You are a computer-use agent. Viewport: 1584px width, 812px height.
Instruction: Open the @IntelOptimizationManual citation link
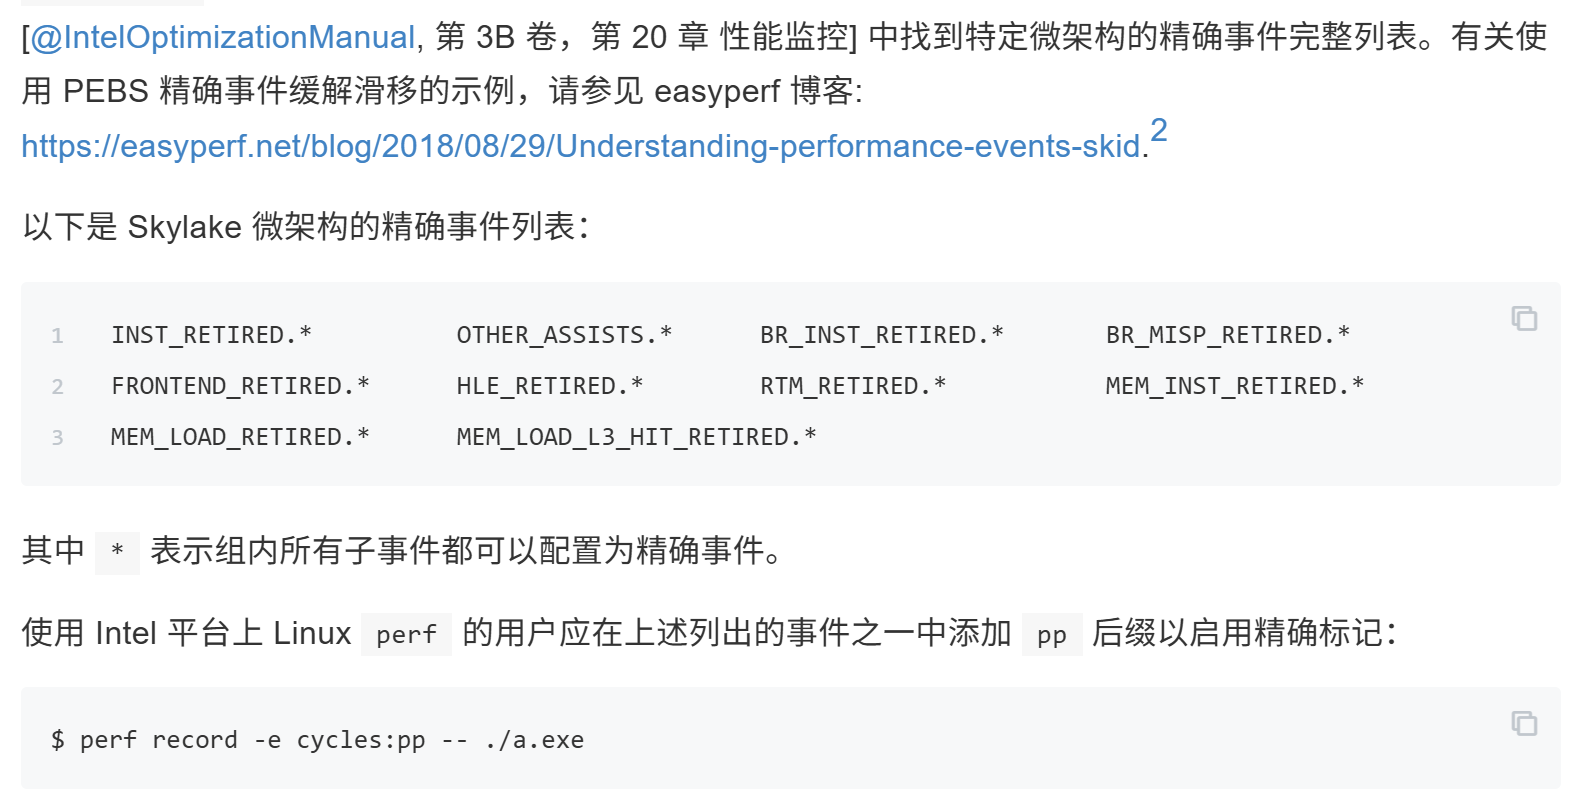222,37
